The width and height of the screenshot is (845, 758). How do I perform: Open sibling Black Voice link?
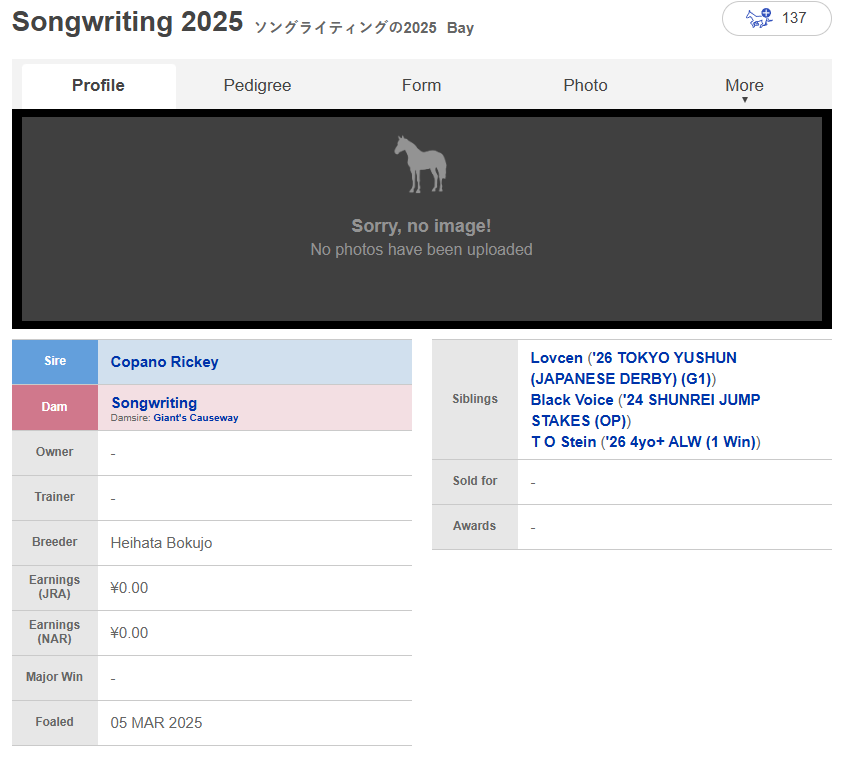coord(572,400)
